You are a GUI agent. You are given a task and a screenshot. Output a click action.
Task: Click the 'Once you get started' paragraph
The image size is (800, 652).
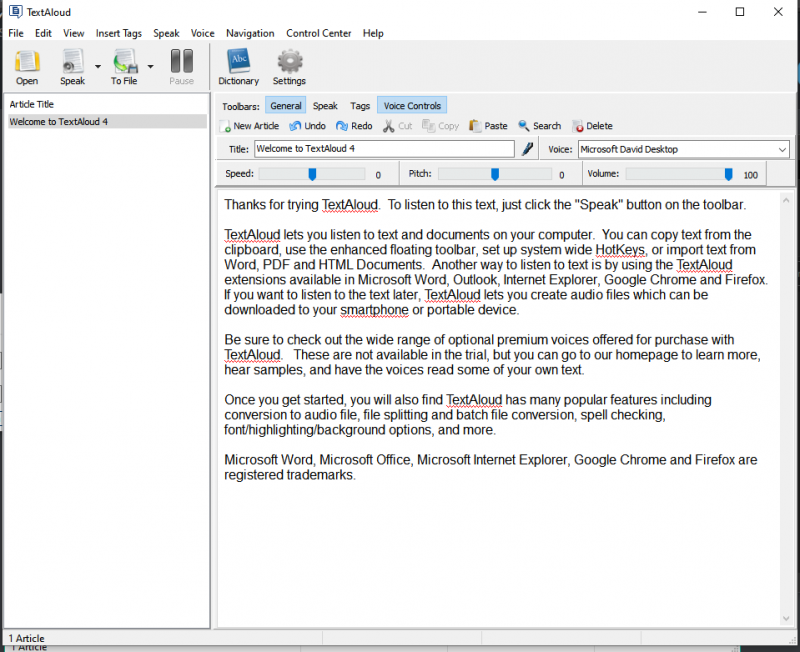tap(468, 415)
